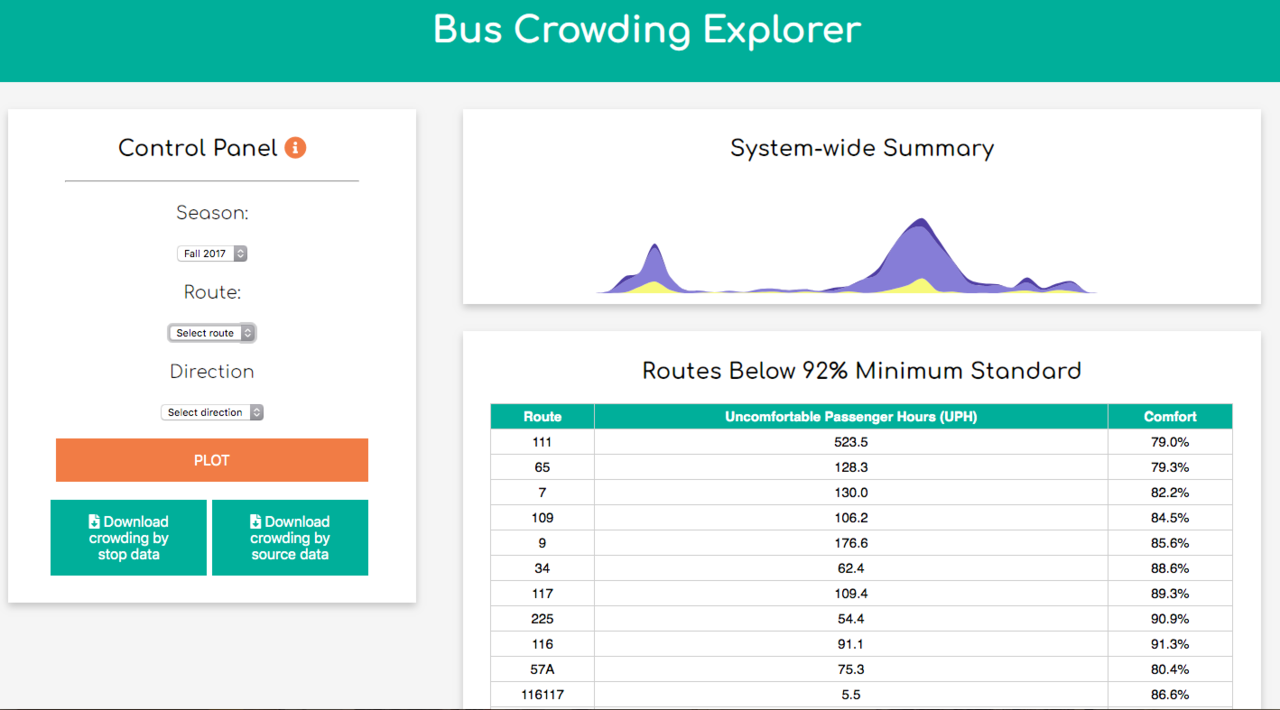Screen dimensions: 1280x710
Task: Open the Season dropdown showing Fall 2017
Action: click(212, 254)
